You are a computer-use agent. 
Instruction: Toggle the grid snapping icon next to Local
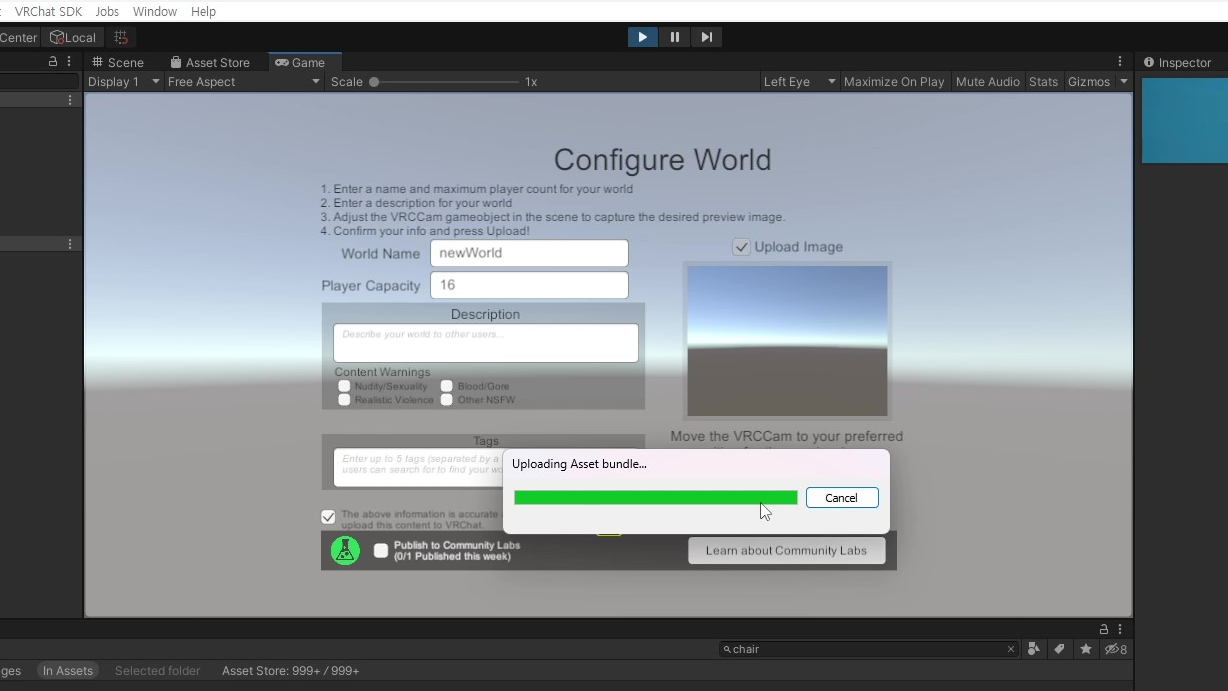coord(121,37)
